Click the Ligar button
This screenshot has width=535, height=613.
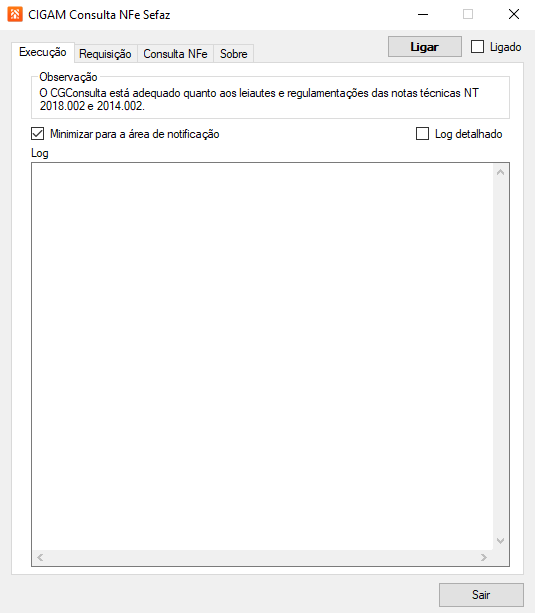click(x=425, y=47)
